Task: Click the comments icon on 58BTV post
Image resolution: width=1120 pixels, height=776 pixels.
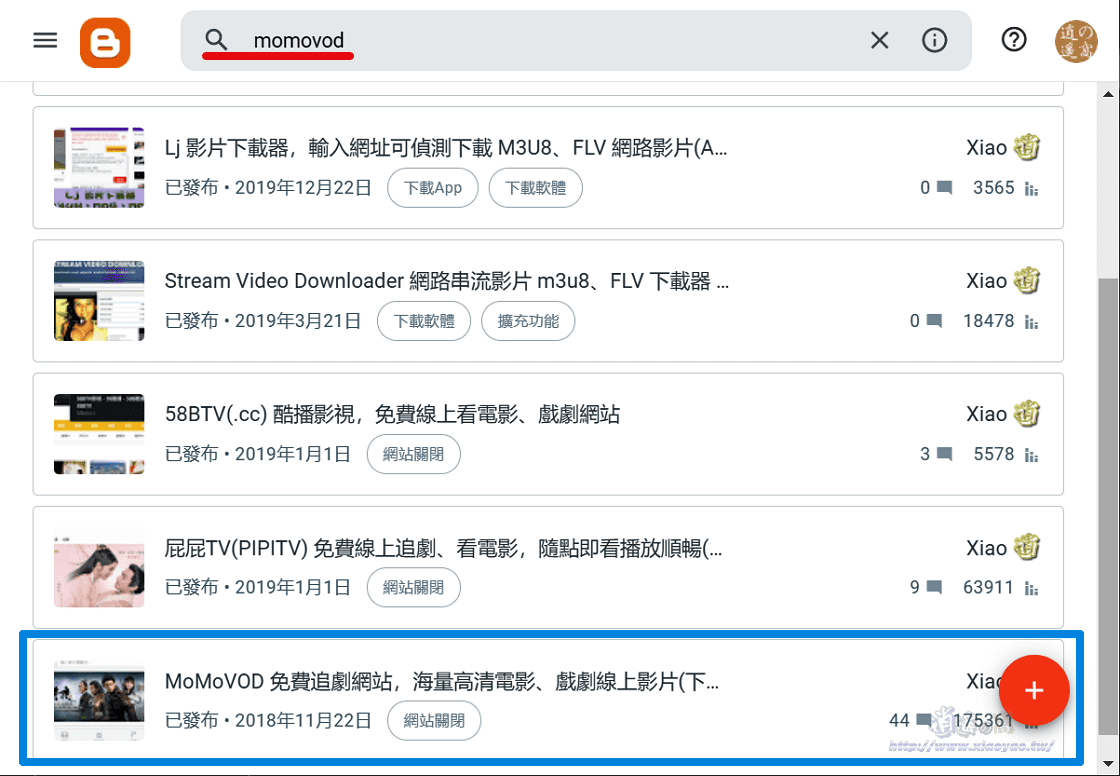Action: coord(944,454)
